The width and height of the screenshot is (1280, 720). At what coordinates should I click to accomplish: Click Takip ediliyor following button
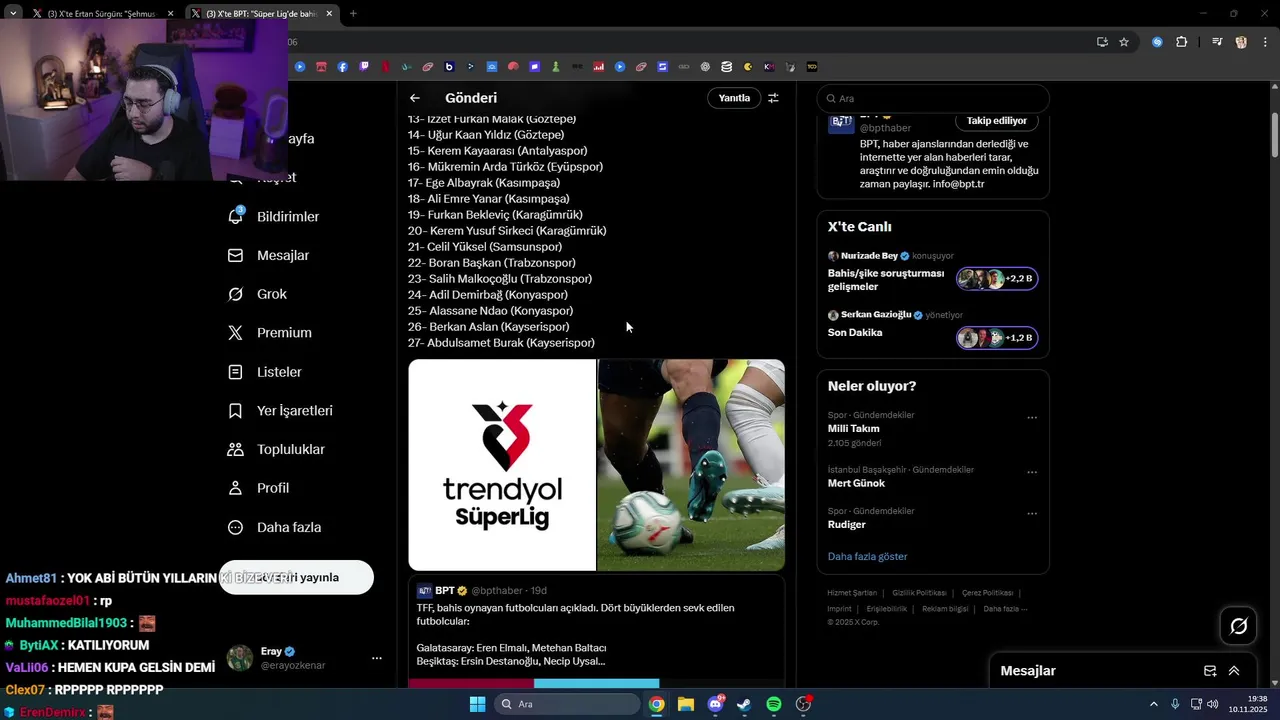tap(997, 121)
